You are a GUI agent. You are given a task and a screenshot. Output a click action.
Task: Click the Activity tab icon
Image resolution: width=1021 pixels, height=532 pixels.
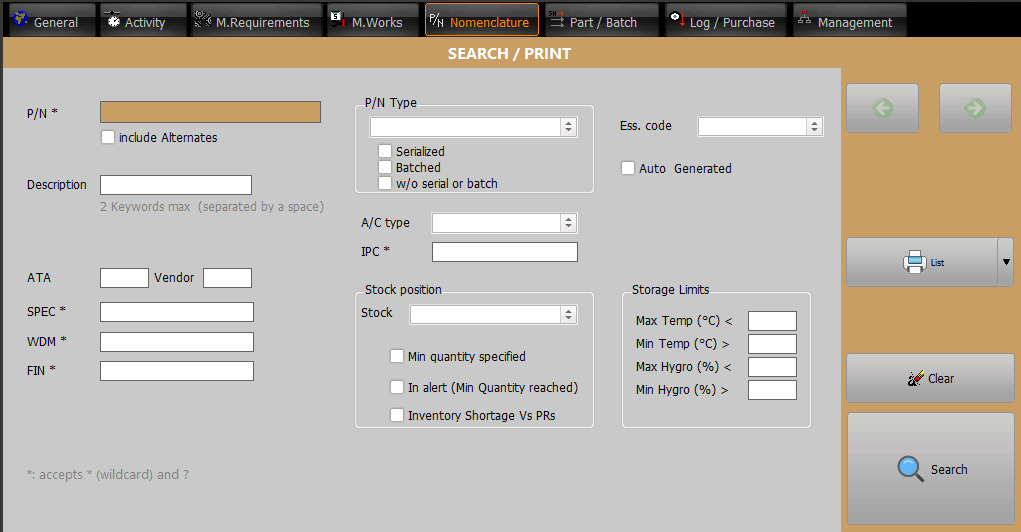pos(113,20)
